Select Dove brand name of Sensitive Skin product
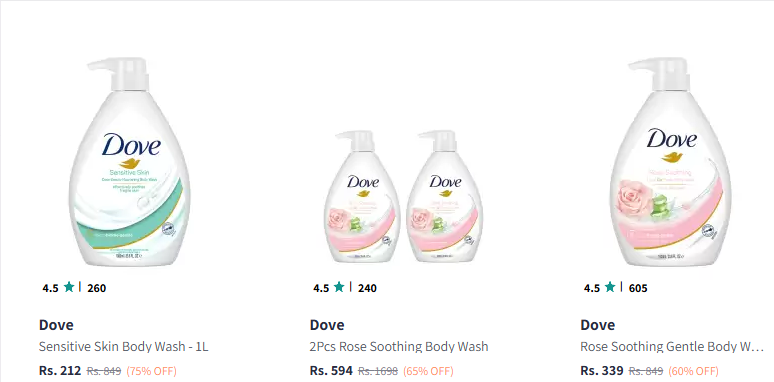Image resolution: width=774 pixels, height=382 pixels. pyautogui.click(x=56, y=325)
